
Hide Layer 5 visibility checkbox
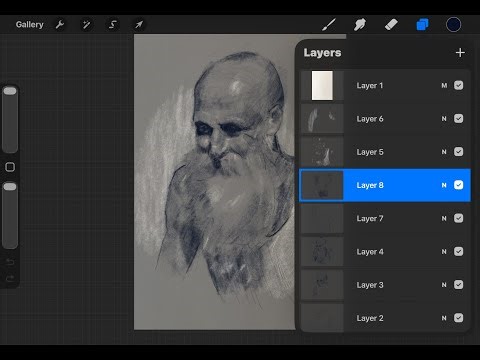click(x=459, y=152)
